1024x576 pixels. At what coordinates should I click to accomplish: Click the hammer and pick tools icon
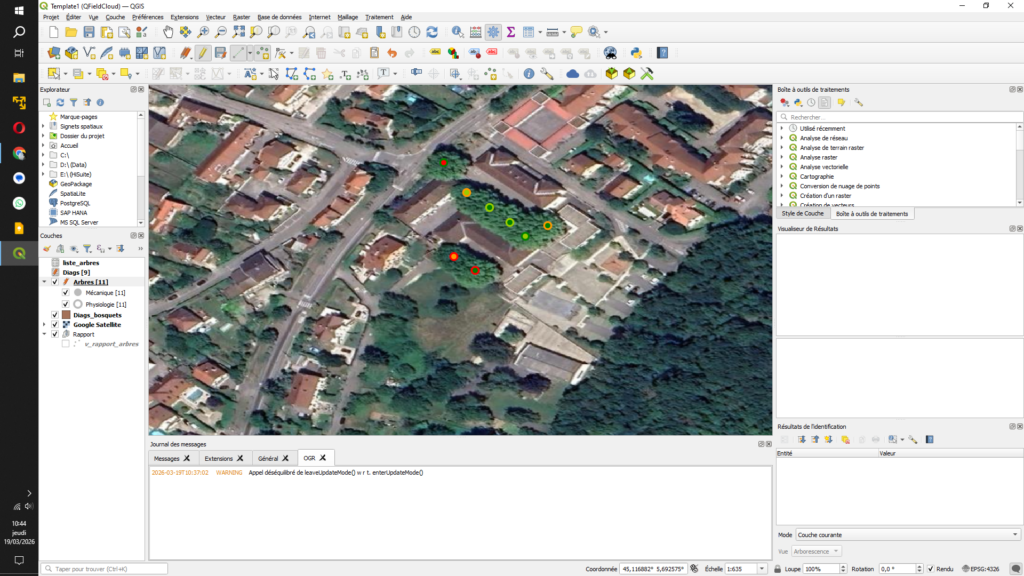pyautogui.click(x=647, y=74)
